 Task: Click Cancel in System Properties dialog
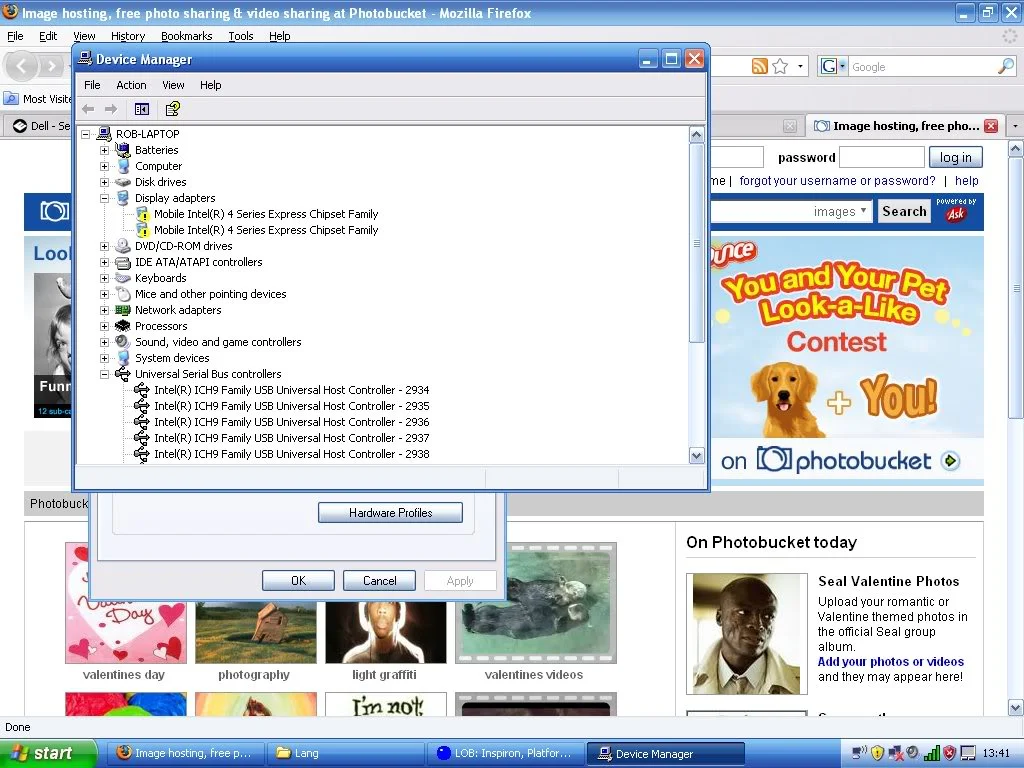point(379,581)
